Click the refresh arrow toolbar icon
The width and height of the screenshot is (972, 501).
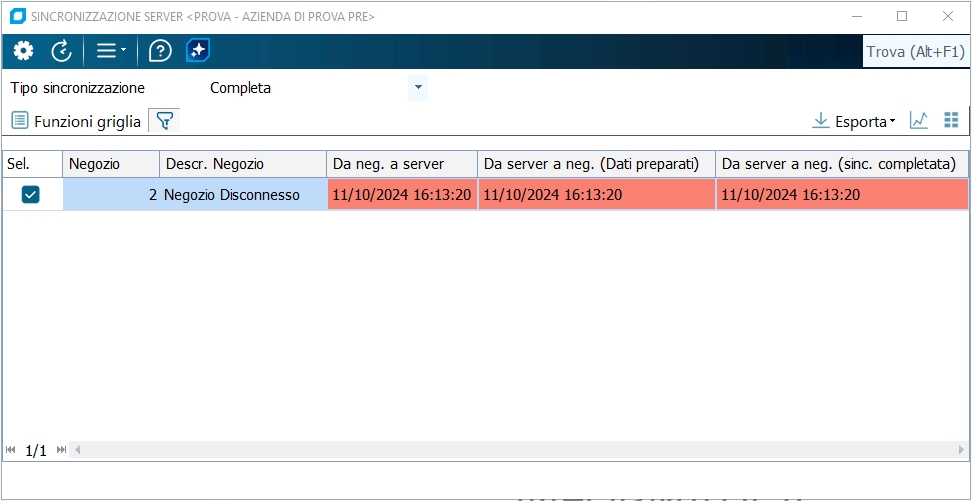pos(61,51)
